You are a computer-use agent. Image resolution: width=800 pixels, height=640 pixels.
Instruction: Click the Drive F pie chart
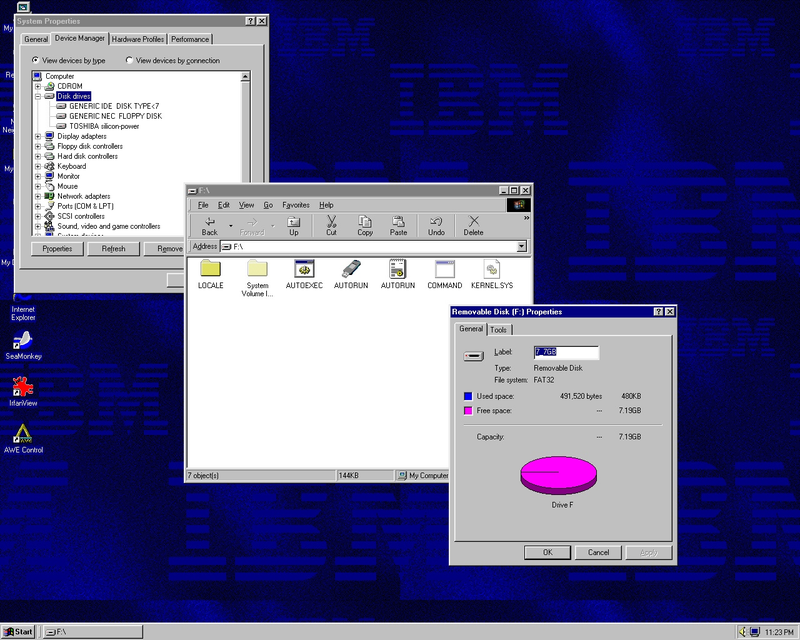point(559,475)
